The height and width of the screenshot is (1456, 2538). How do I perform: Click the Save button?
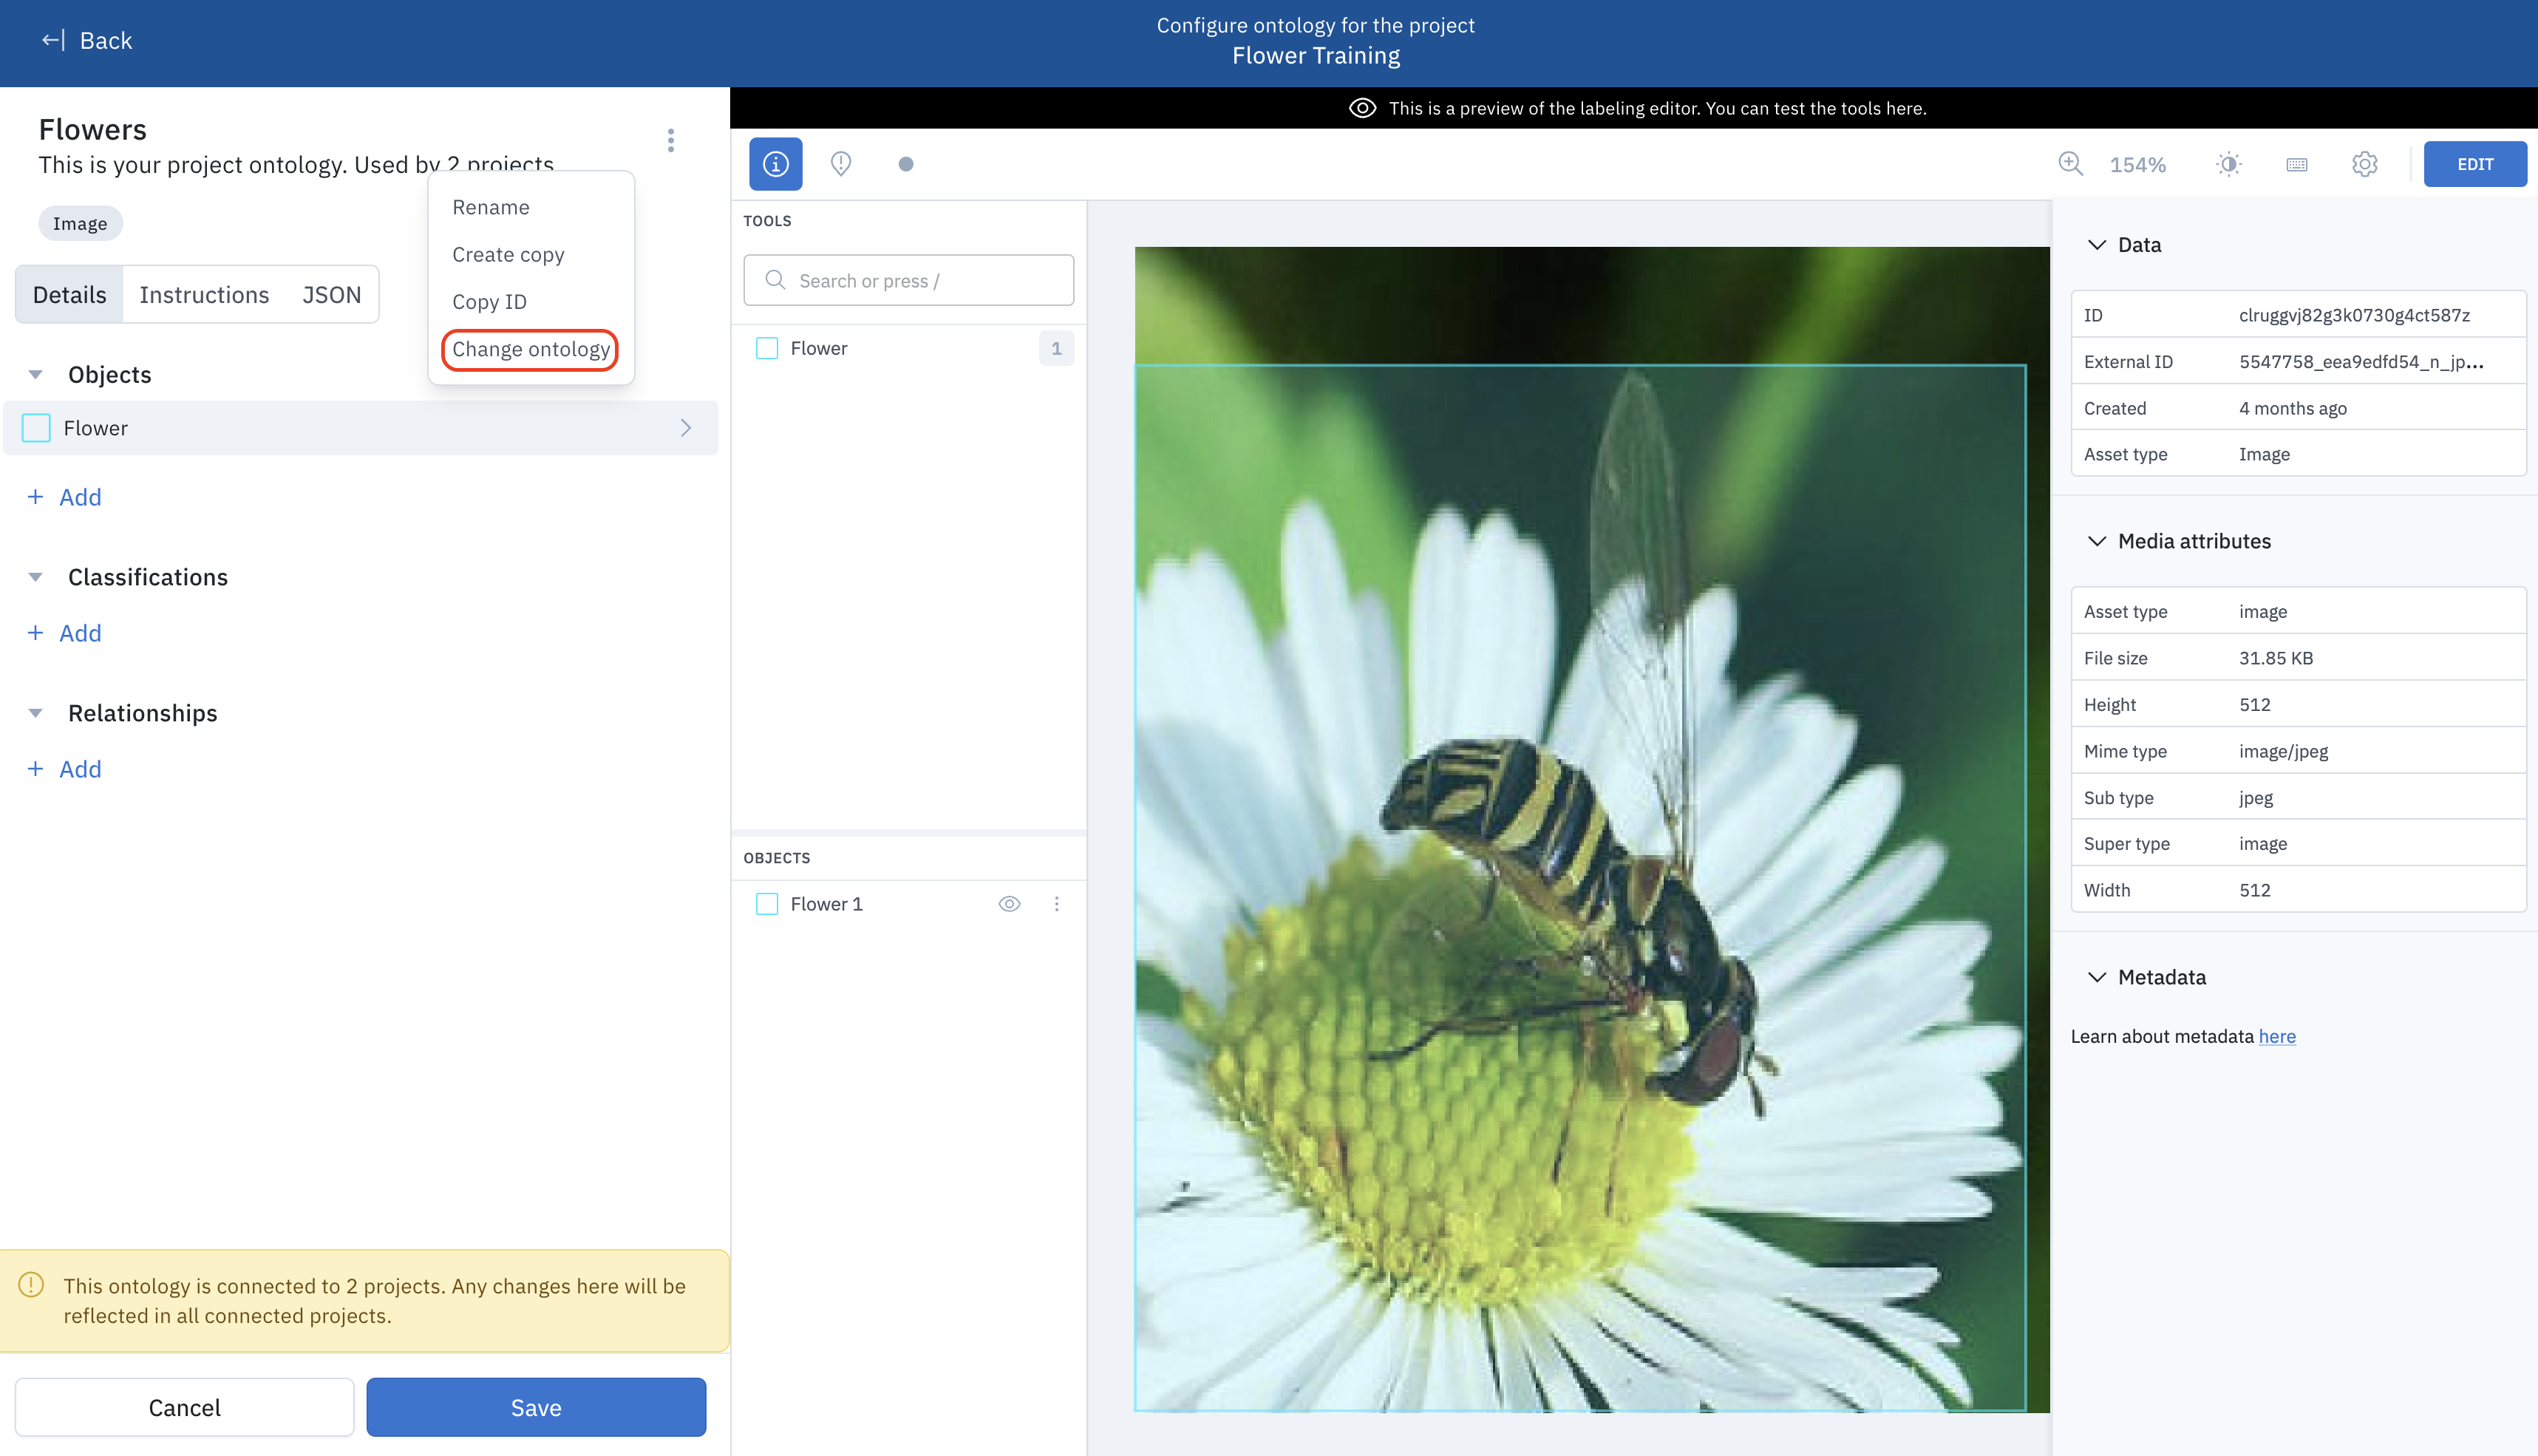536,1407
